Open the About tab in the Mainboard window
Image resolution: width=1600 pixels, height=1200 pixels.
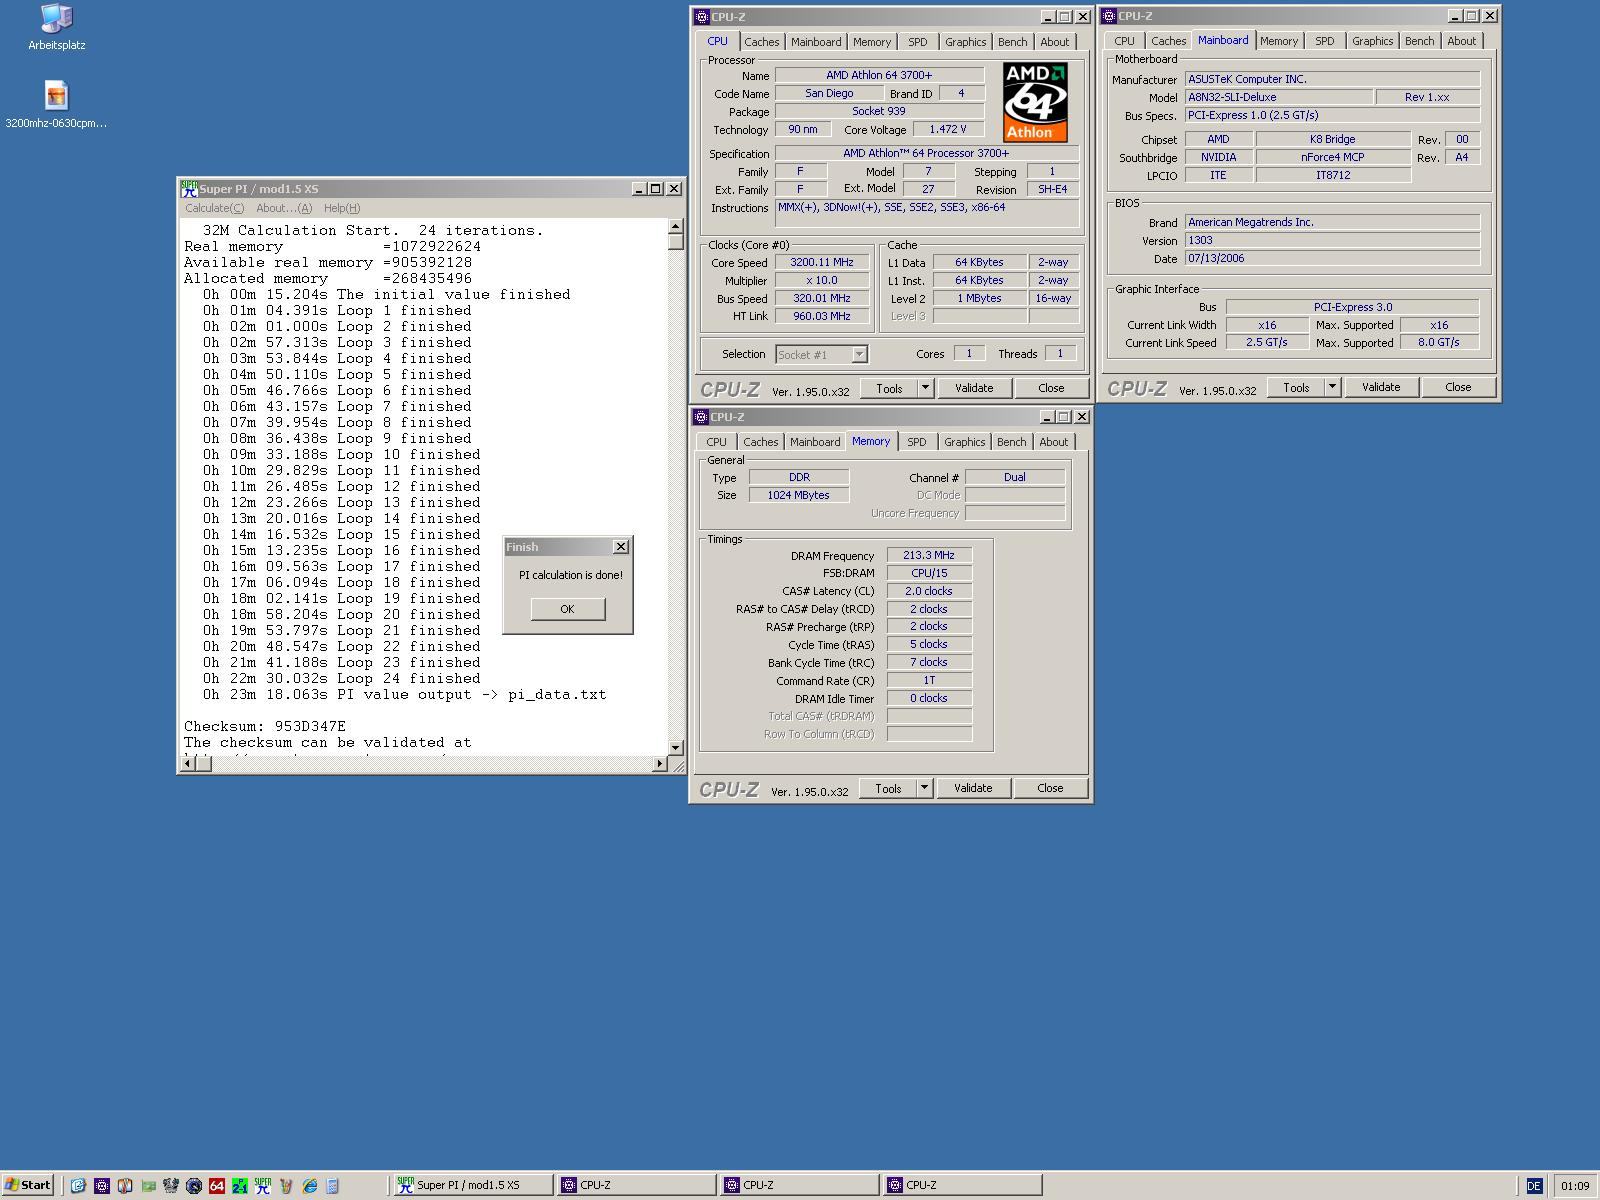pyautogui.click(x=1461, y=41)
